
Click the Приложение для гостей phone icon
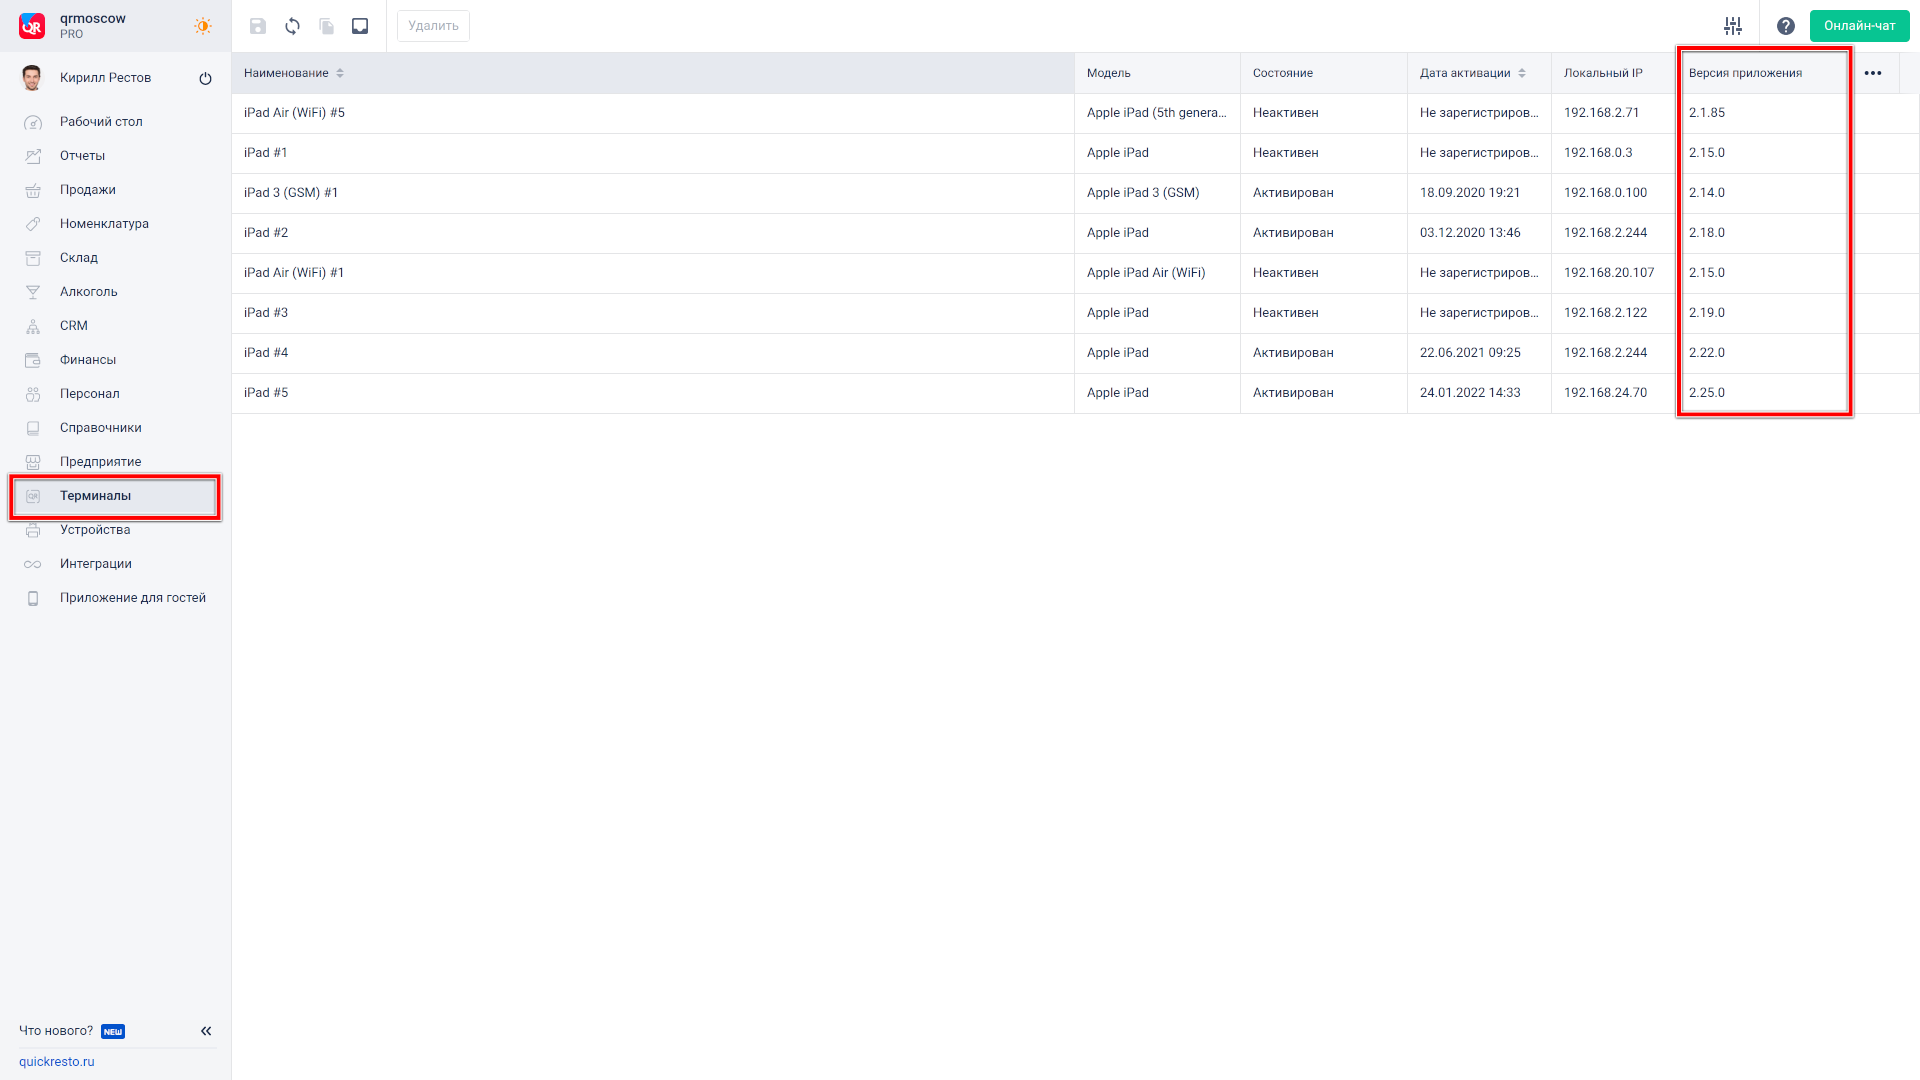click(33, 598)
